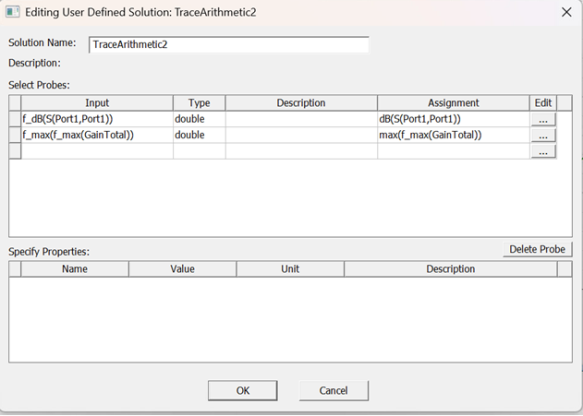Select row header of f_max(f_max(GainTotal)) probe
The height and width of the screenshot is (416, 583).
pos(15,135)
